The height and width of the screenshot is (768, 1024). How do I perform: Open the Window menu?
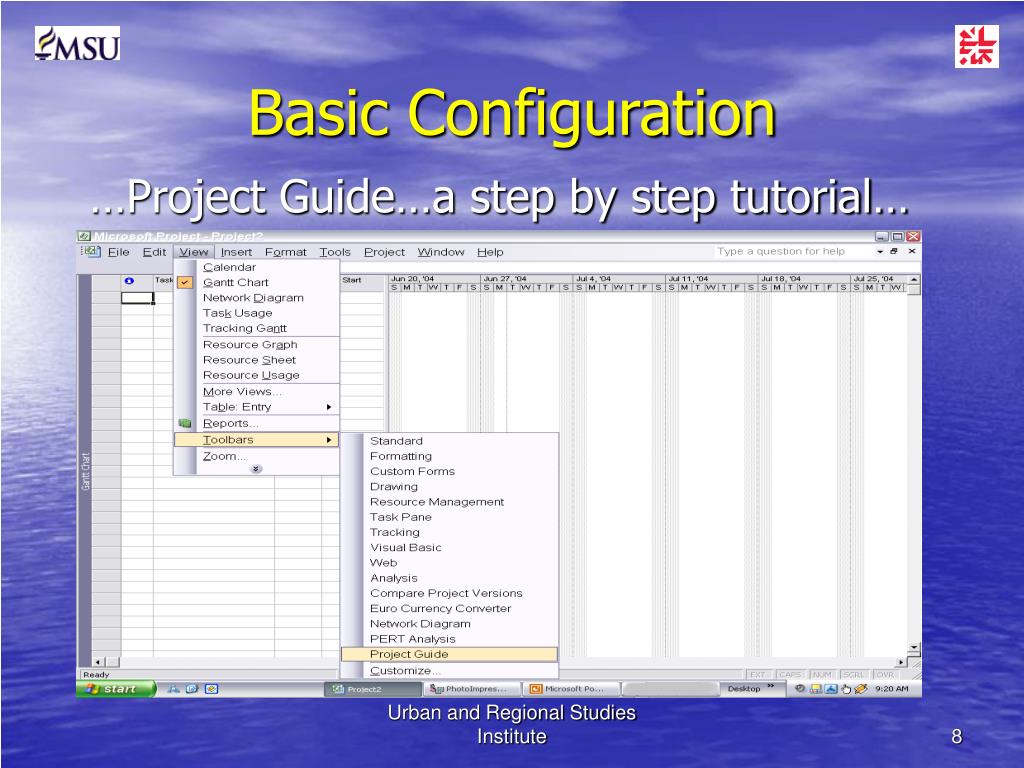pyautogui.click(x=441, y=252)
